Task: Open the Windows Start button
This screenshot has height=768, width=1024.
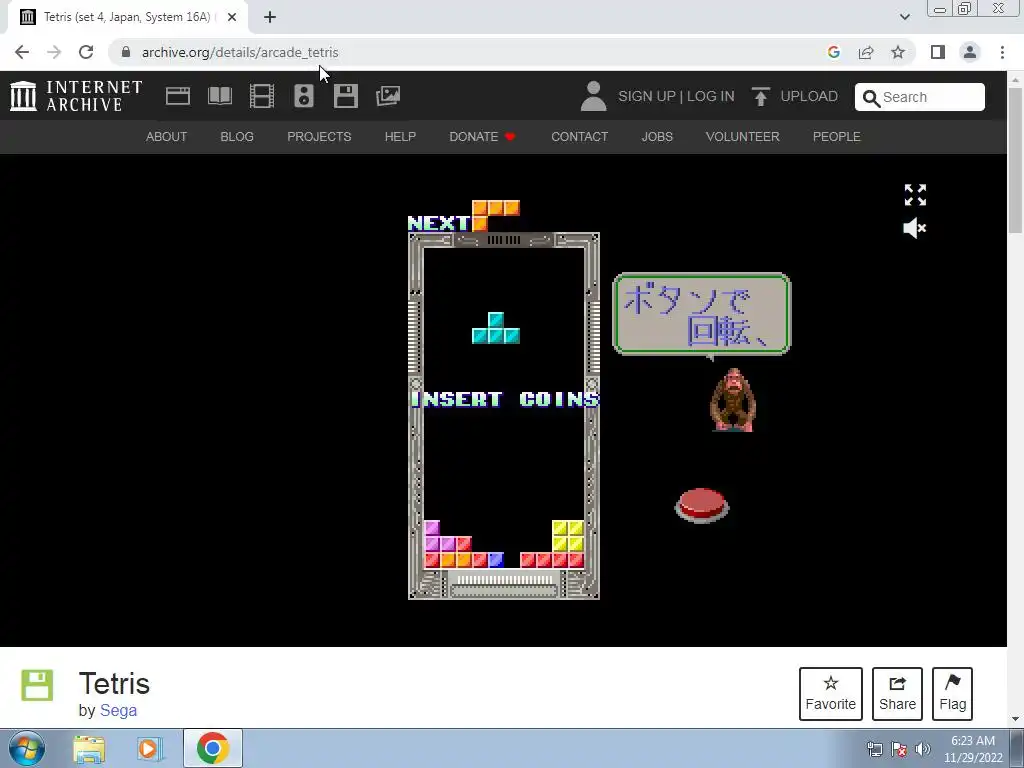Action: click(27, 748)
